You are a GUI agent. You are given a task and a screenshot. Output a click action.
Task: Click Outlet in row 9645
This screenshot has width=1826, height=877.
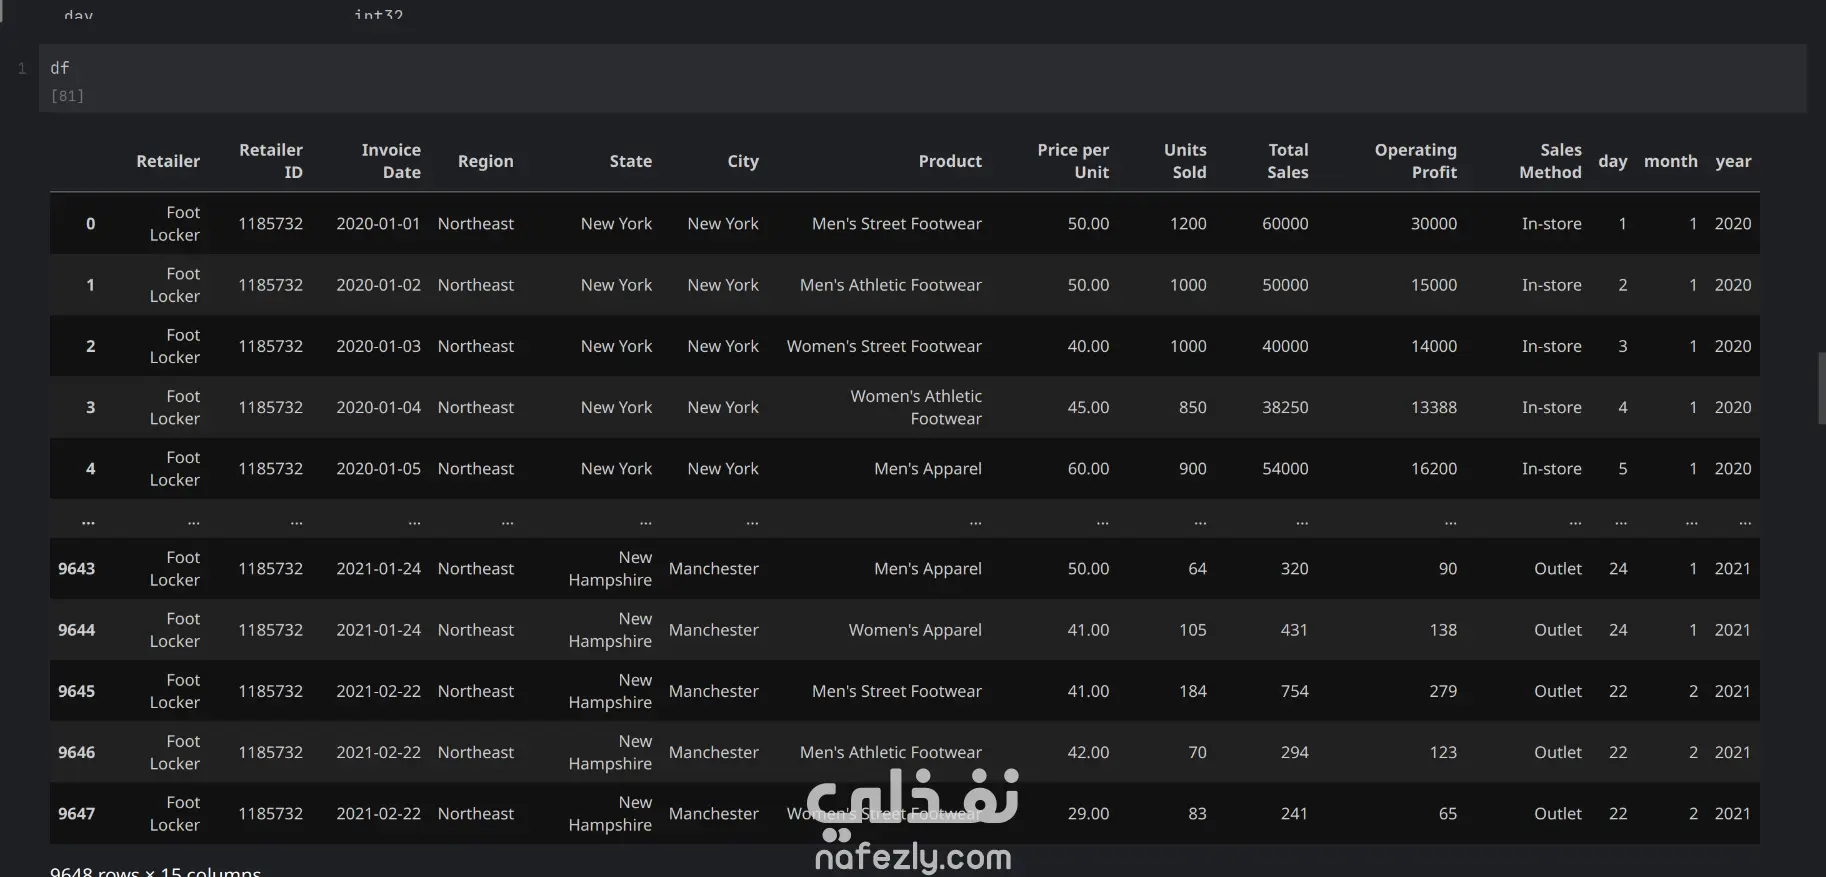tap(1558, 691)
